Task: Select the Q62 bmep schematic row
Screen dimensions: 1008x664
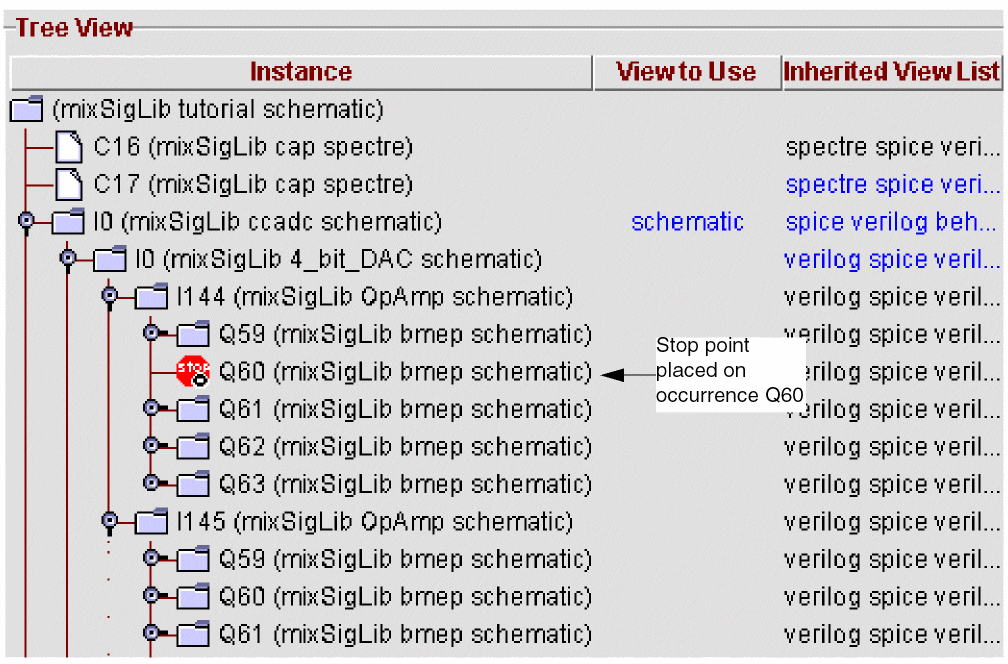Action: pyautogui.click(x=405, y=447)
